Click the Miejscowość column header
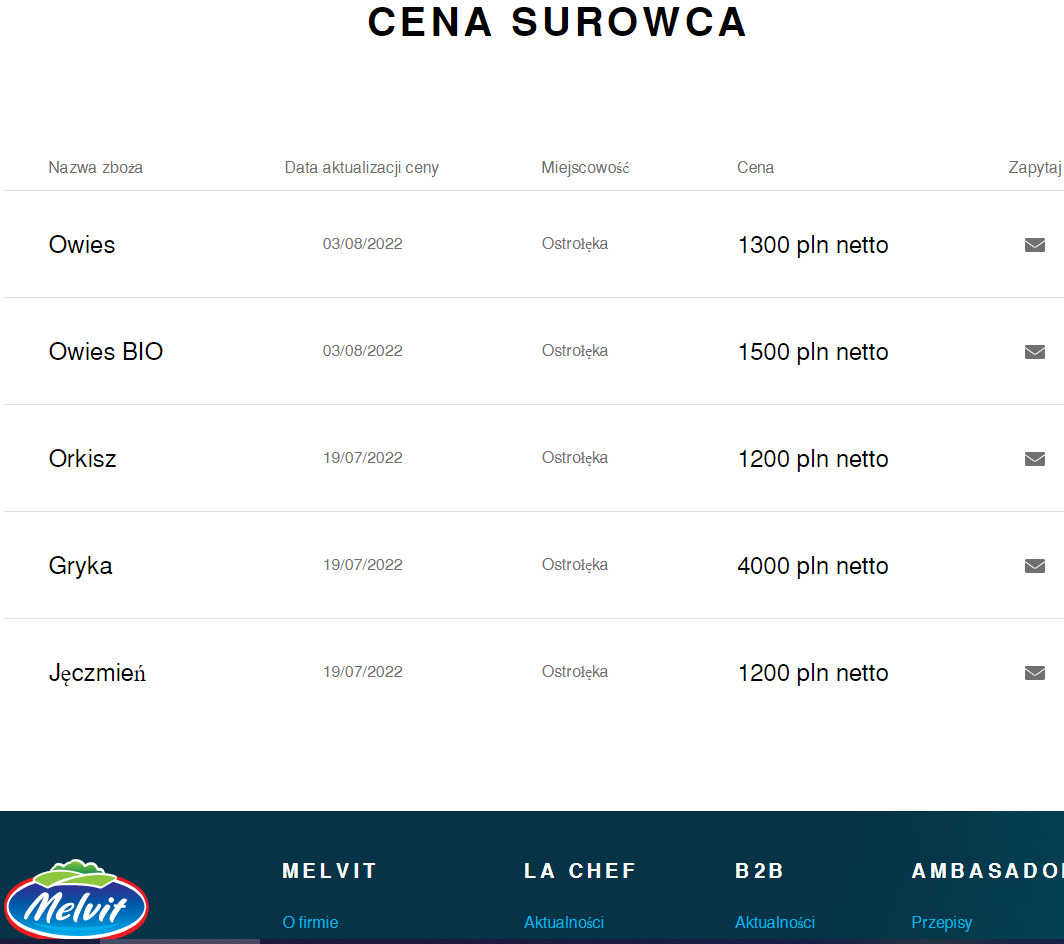 click(x=585, y=168)
